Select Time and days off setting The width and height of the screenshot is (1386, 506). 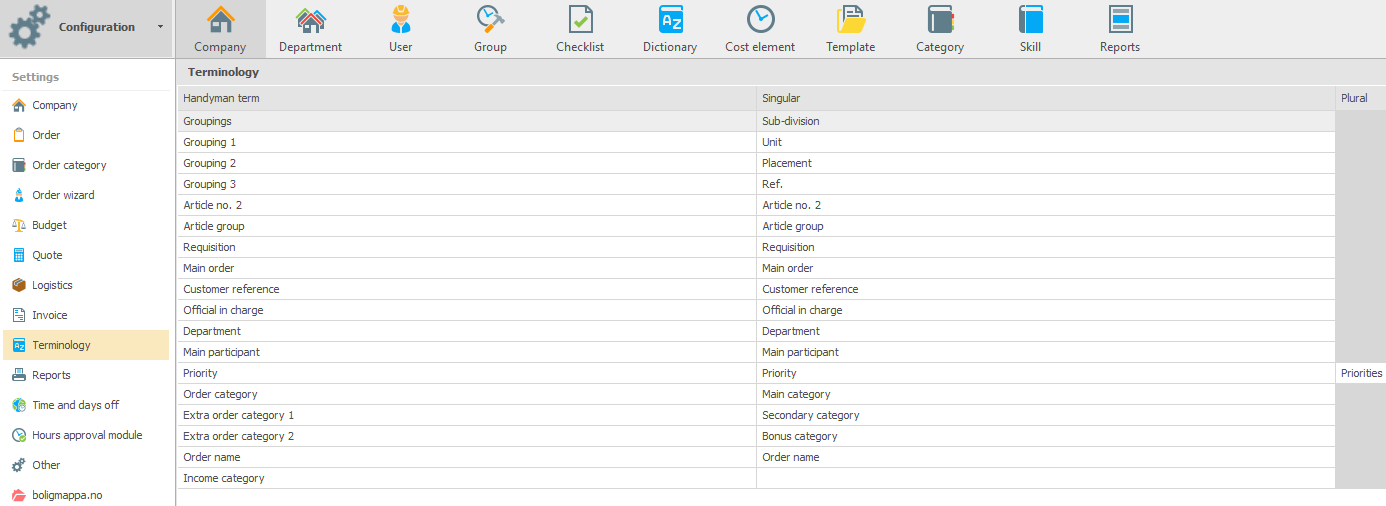click(86, 405)
